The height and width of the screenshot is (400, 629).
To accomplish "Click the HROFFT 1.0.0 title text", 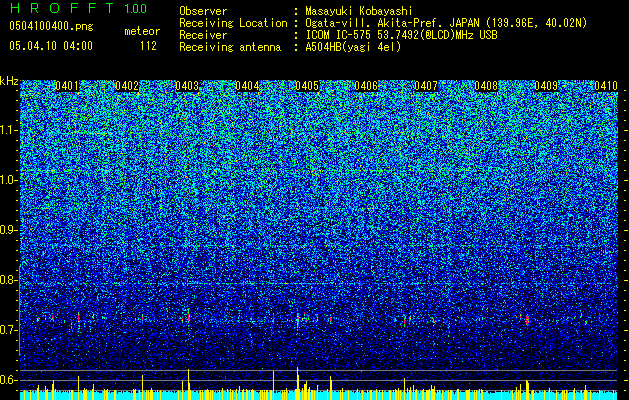I will pos(78,9).
